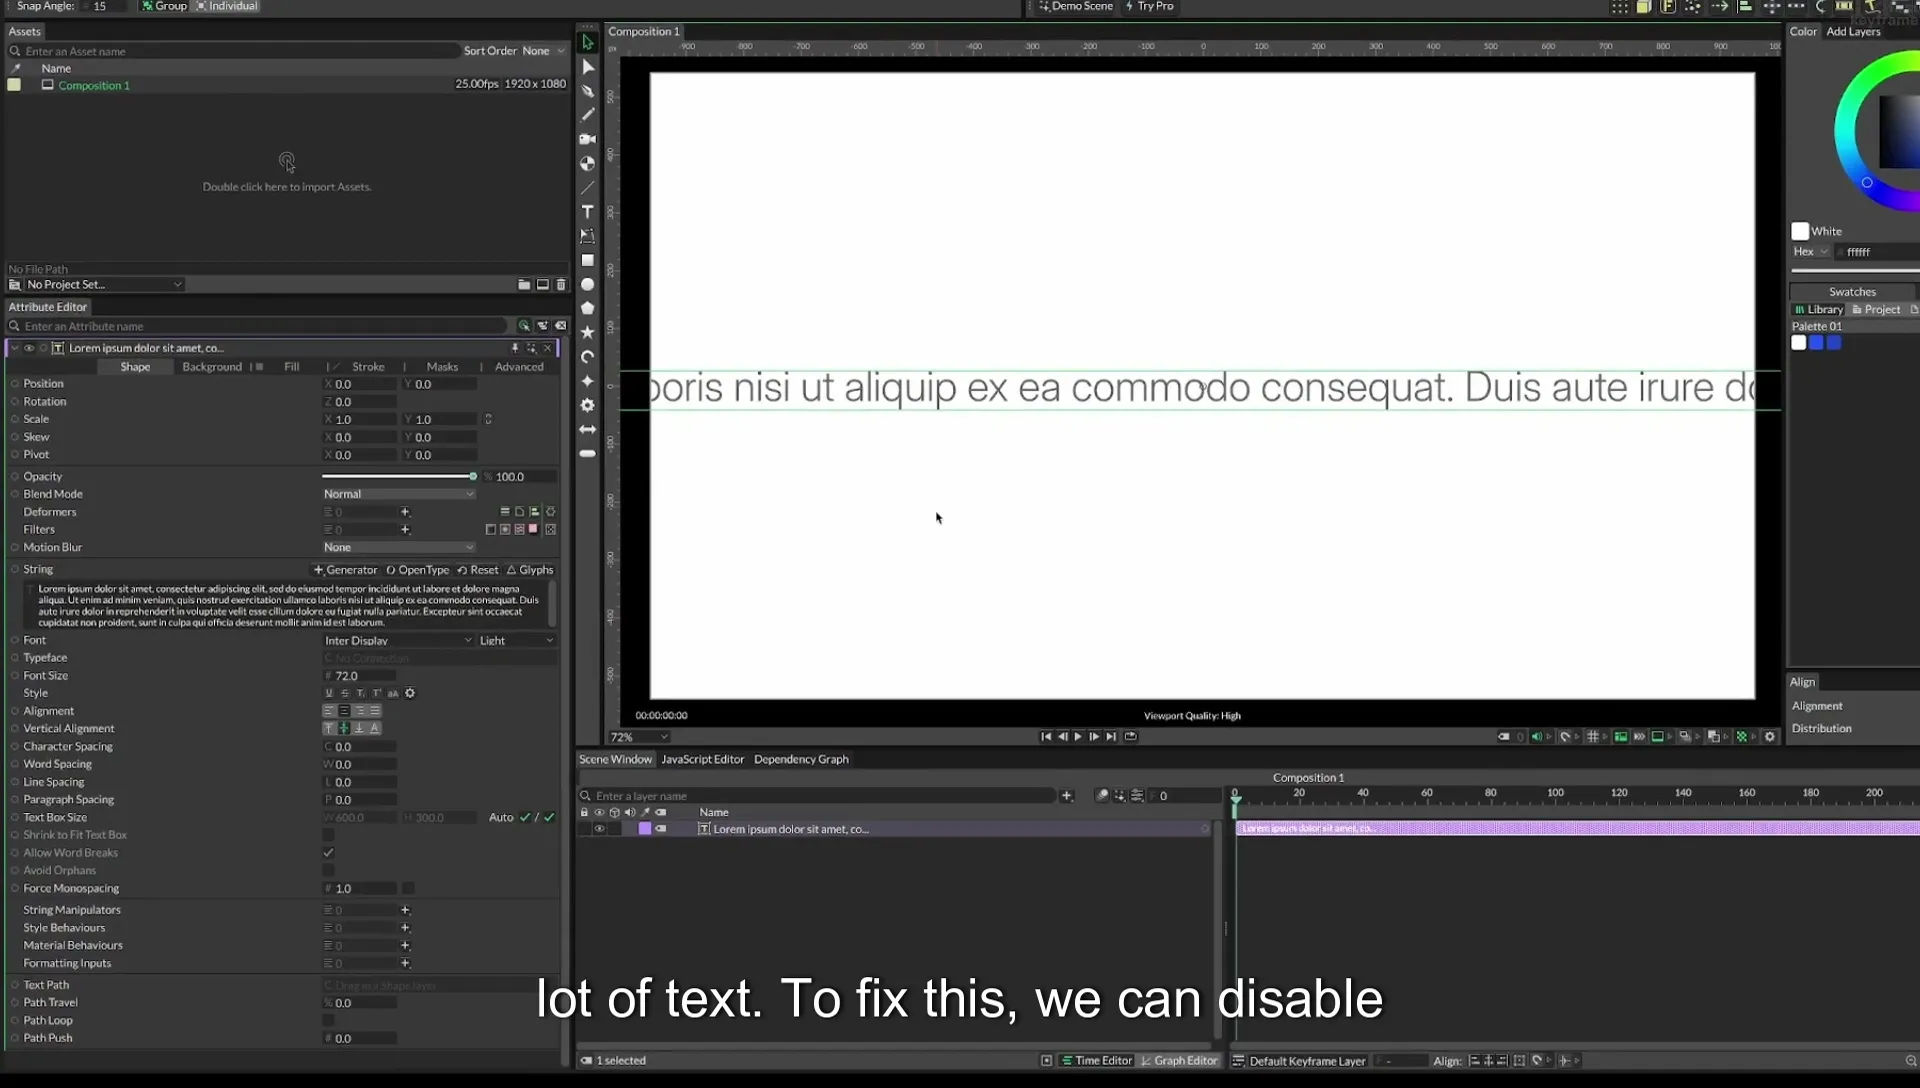Open the Advanced attribute tab
The height and width of the screenshot is (1088, 1920).
519,367
